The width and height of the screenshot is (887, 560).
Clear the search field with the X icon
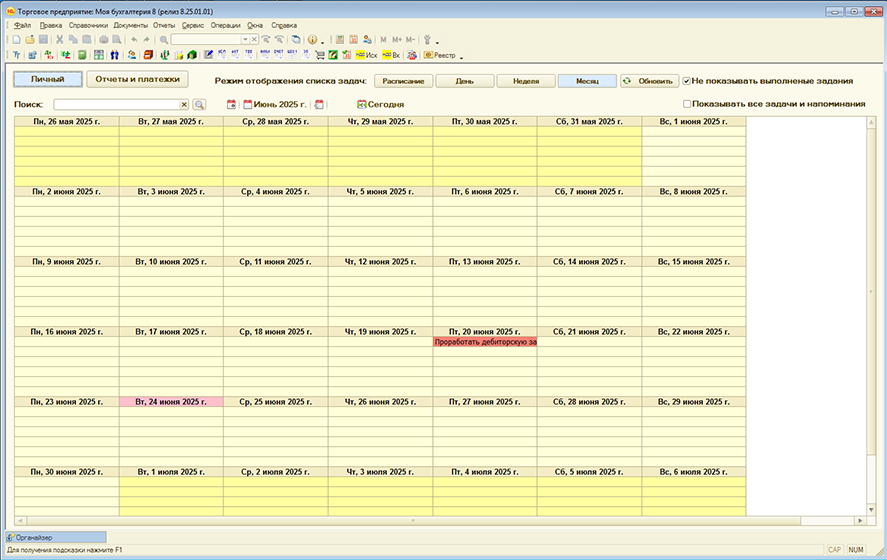click(184, 104)
